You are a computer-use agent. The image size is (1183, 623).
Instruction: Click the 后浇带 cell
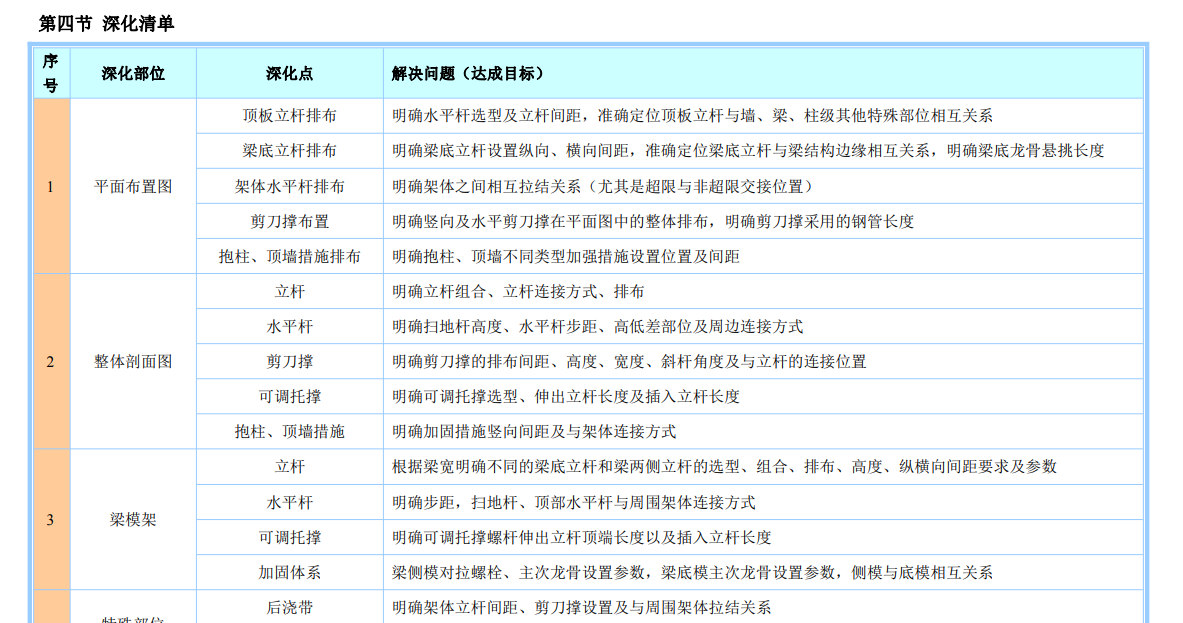[x=289, y=607]
